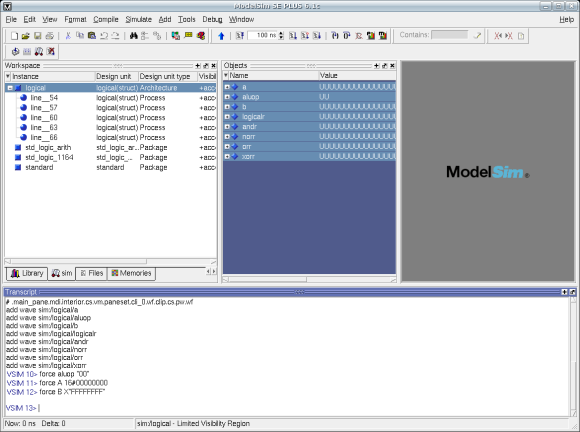Expand signal xorr in Objects pane
The image size is (580, 432).
[x=227, y=157]
